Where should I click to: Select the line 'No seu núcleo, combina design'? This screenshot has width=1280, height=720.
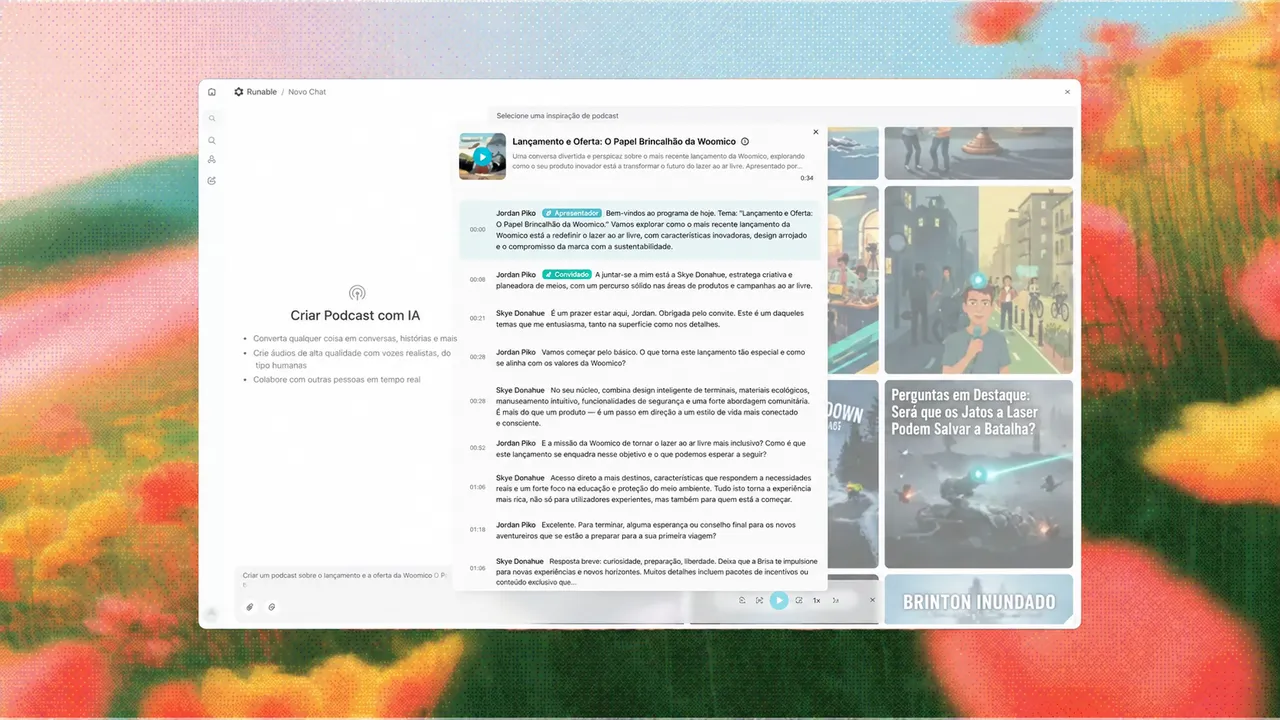(x=653, y=406)
